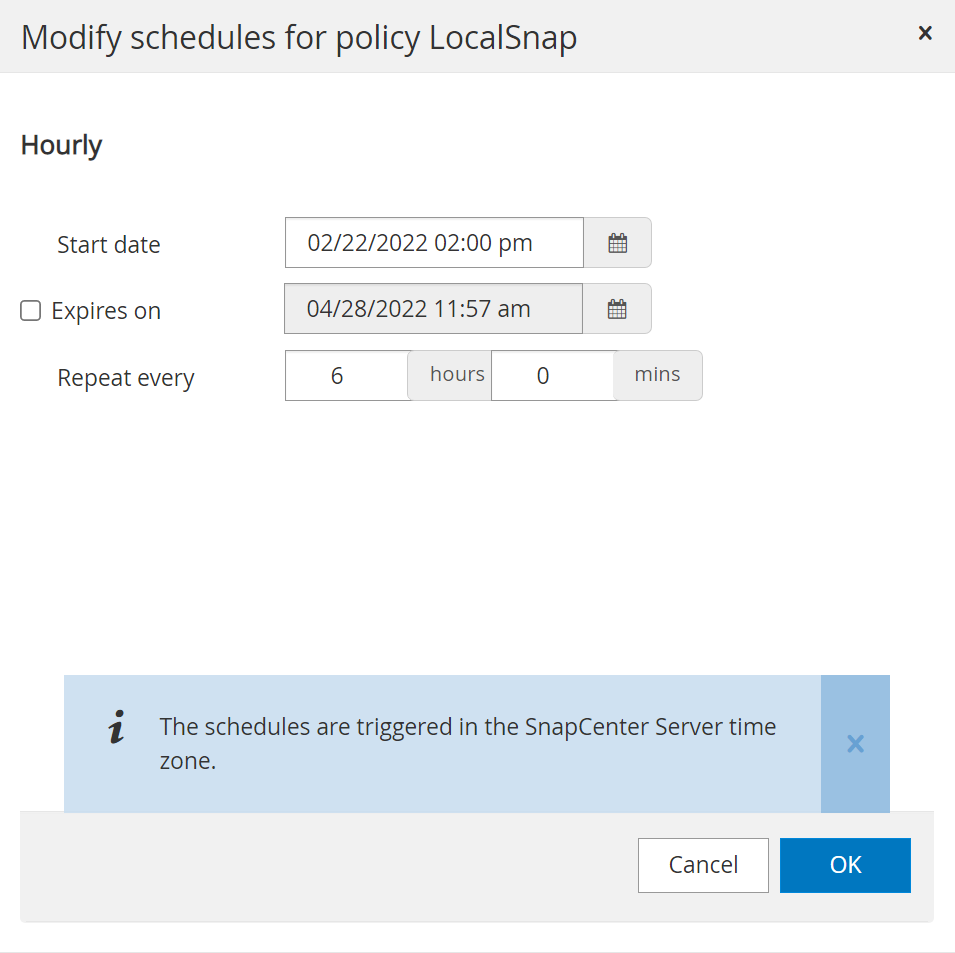Click the hours unit label
The image size is (955, 953).
coord(457,375)
